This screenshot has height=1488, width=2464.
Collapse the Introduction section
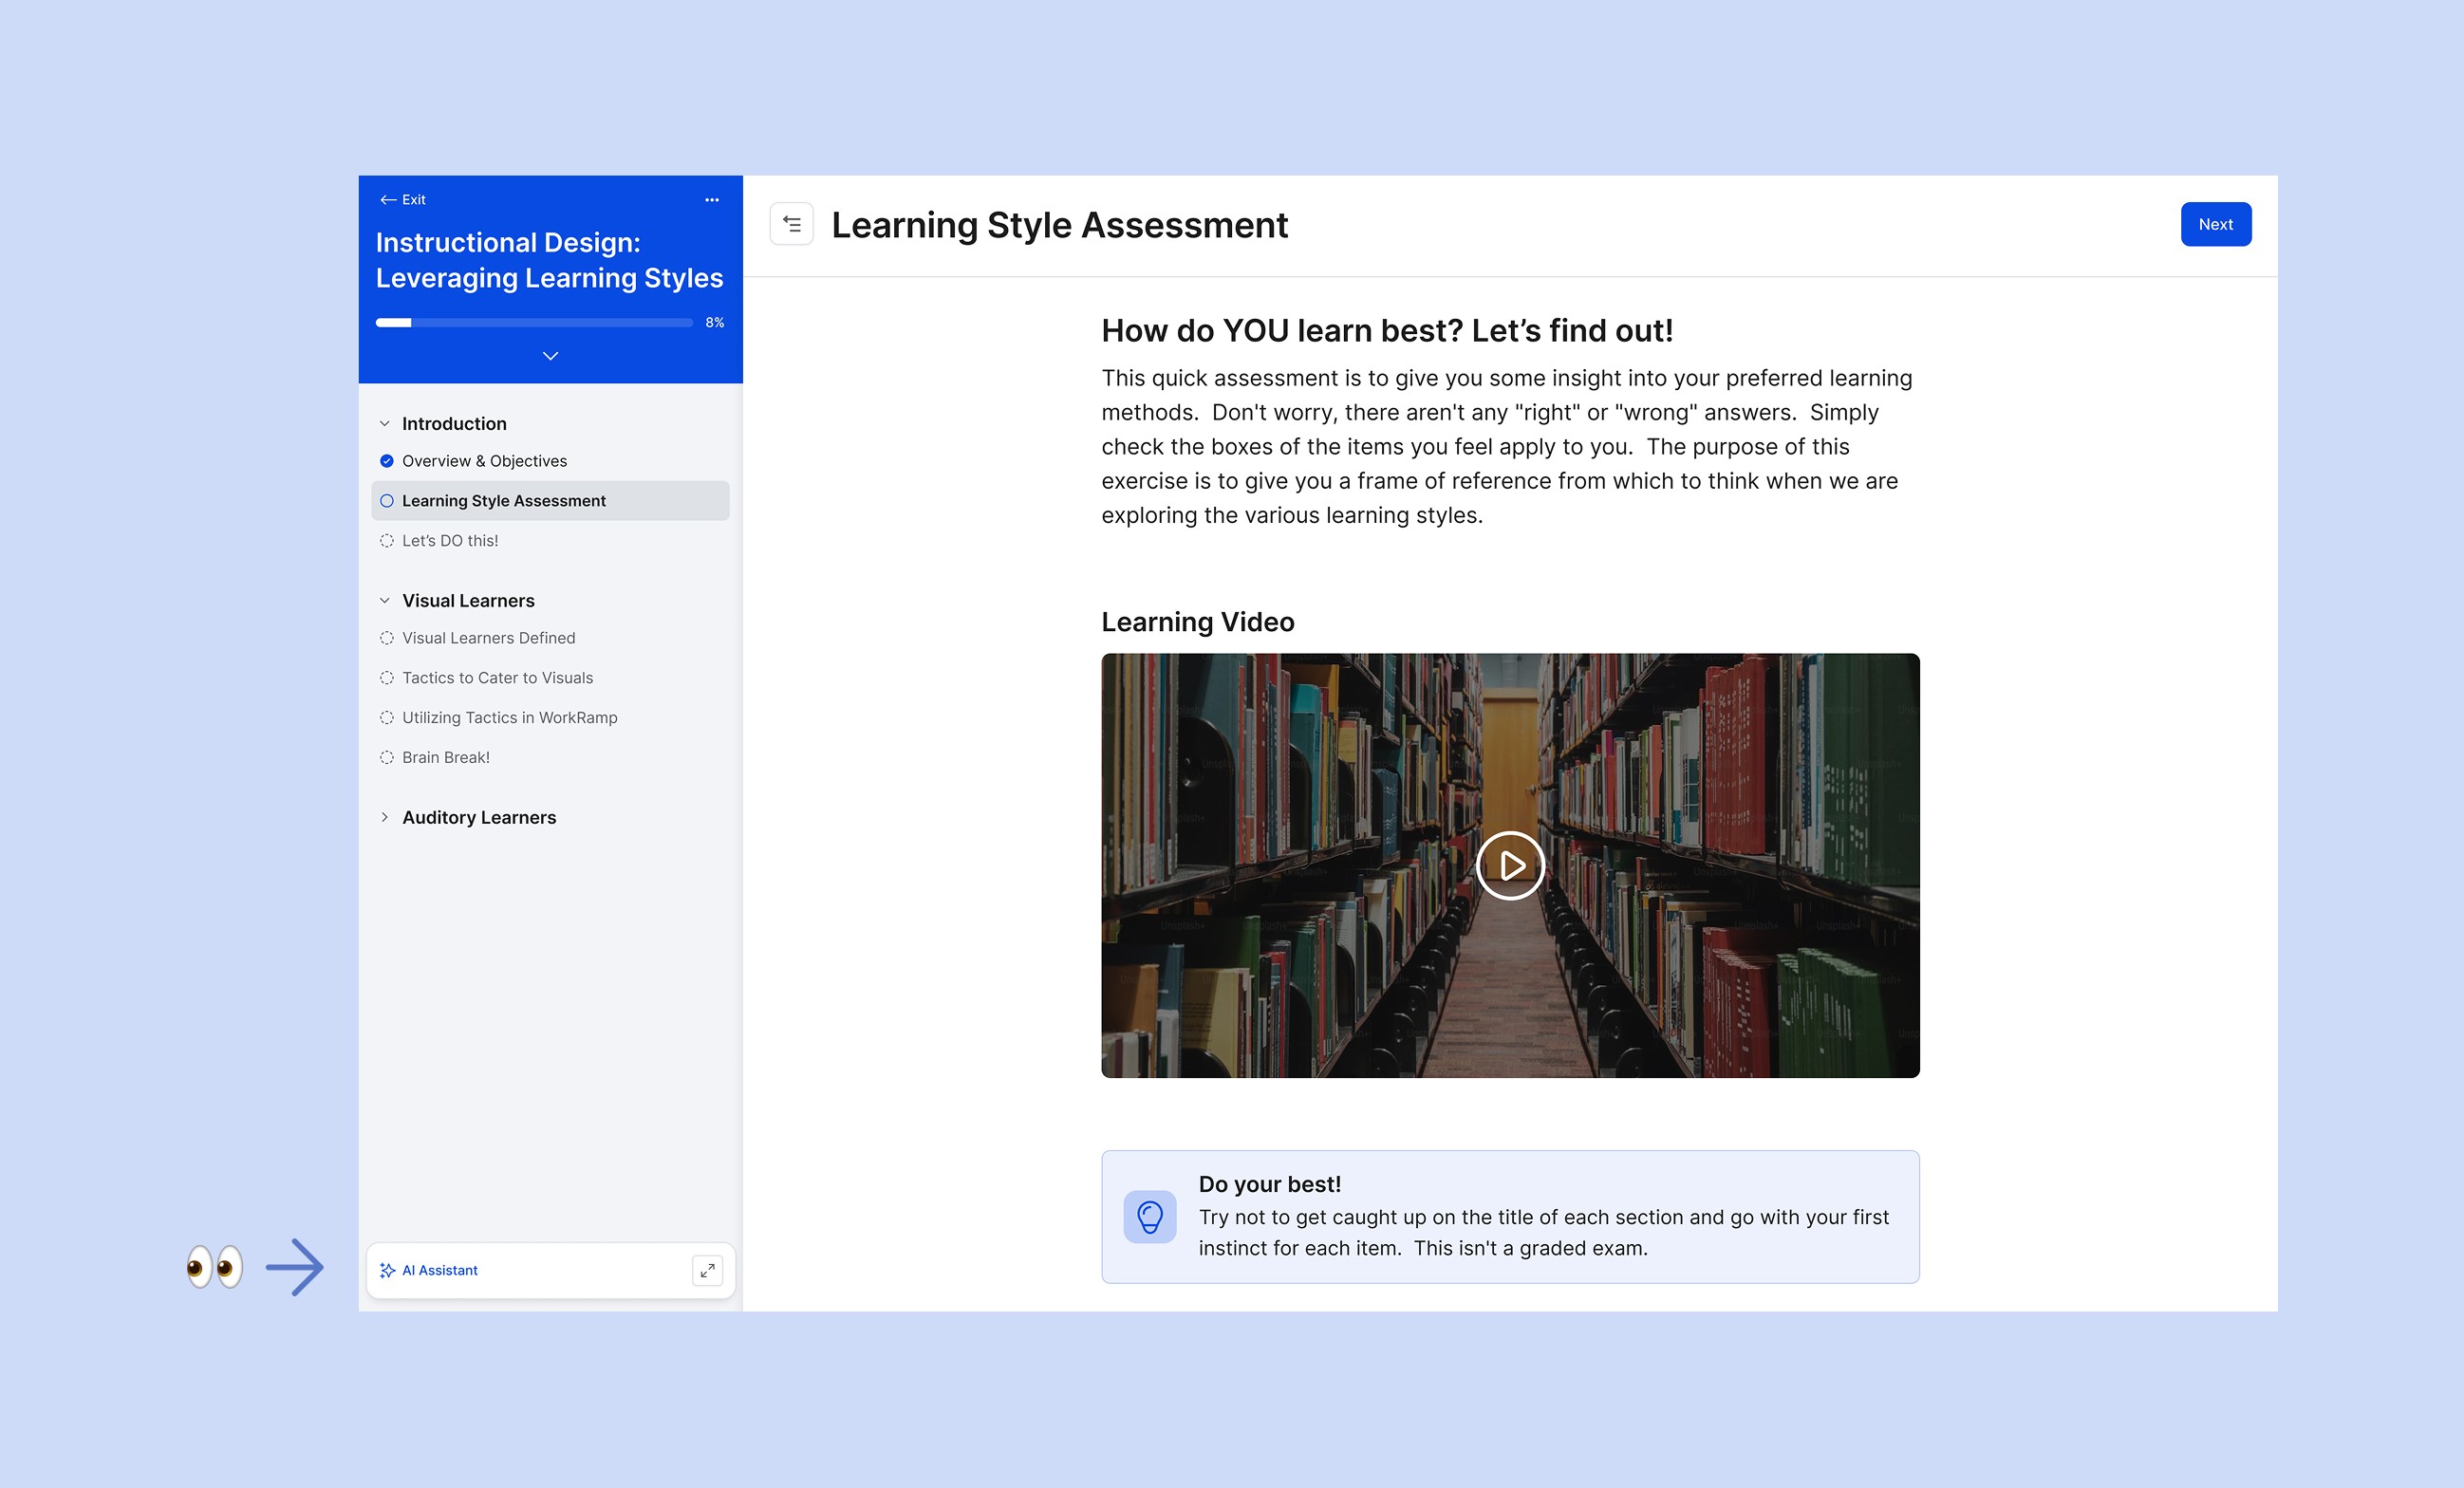click(385, 424)
